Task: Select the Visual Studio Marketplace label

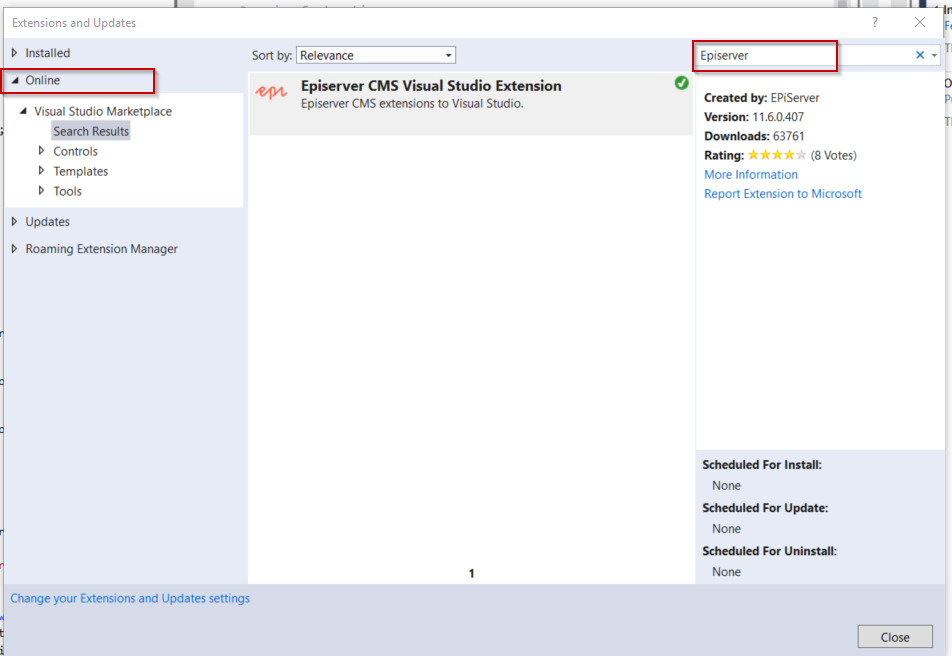Action: [x=103, y=111]
